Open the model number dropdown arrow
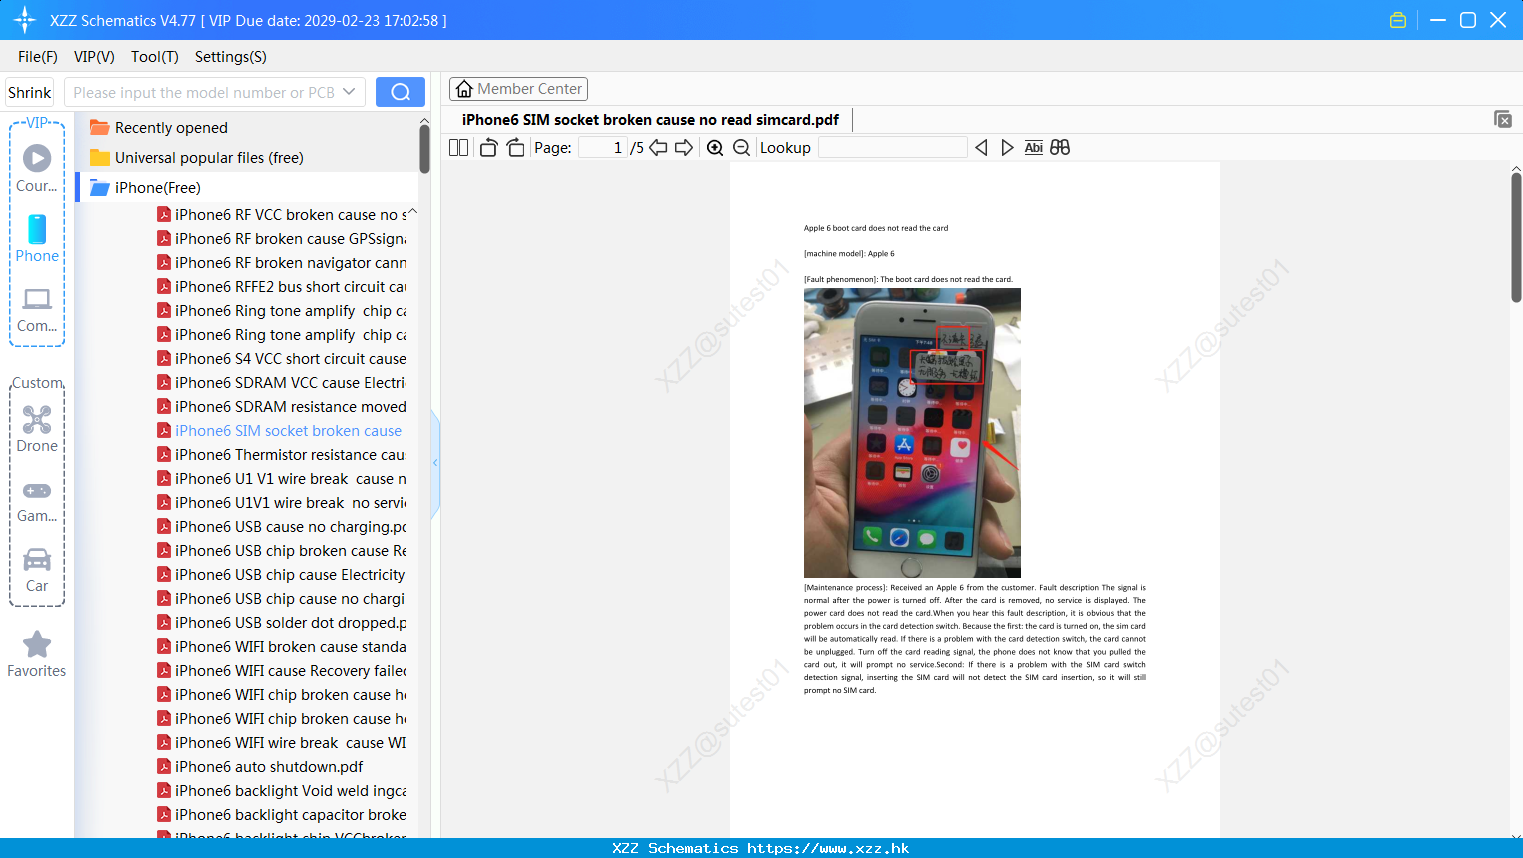 pyautogui.click(x=349, y=92)
